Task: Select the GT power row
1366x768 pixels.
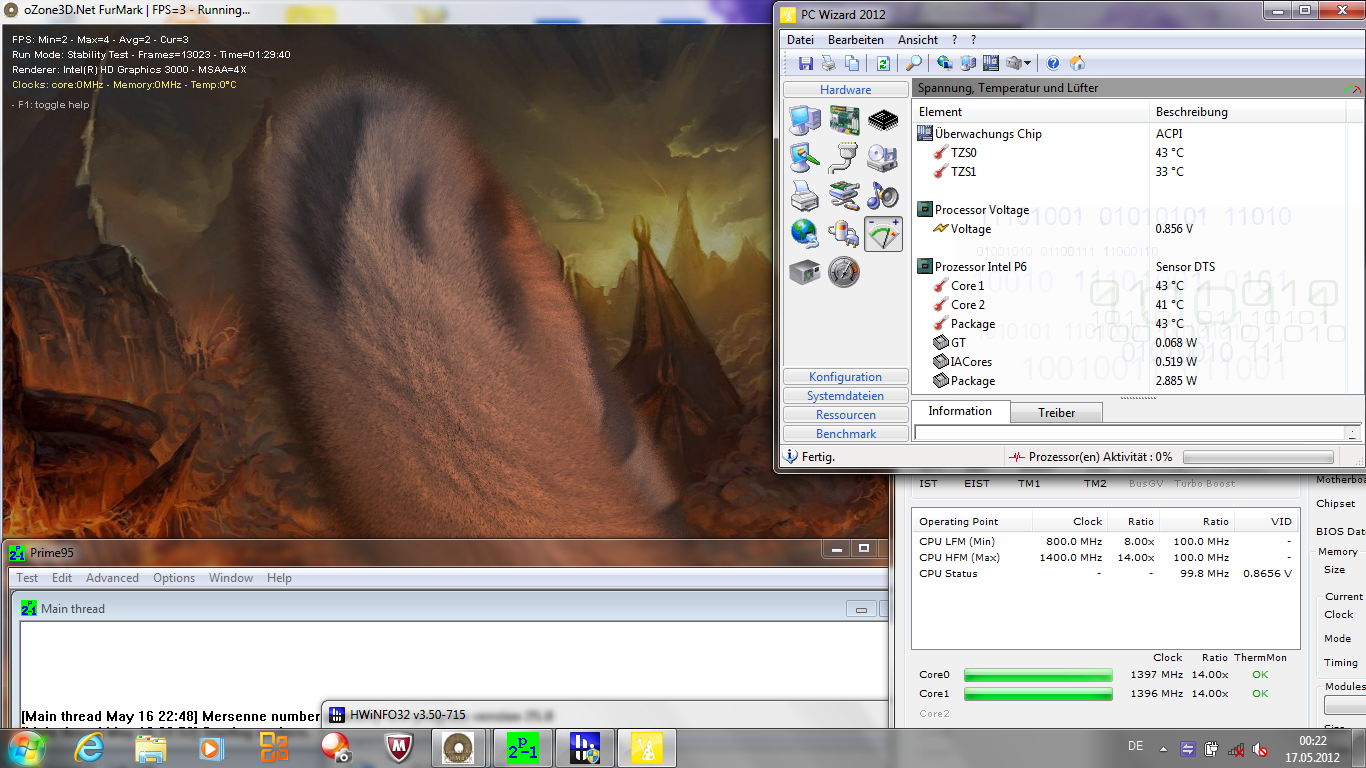Action: 1130,343
